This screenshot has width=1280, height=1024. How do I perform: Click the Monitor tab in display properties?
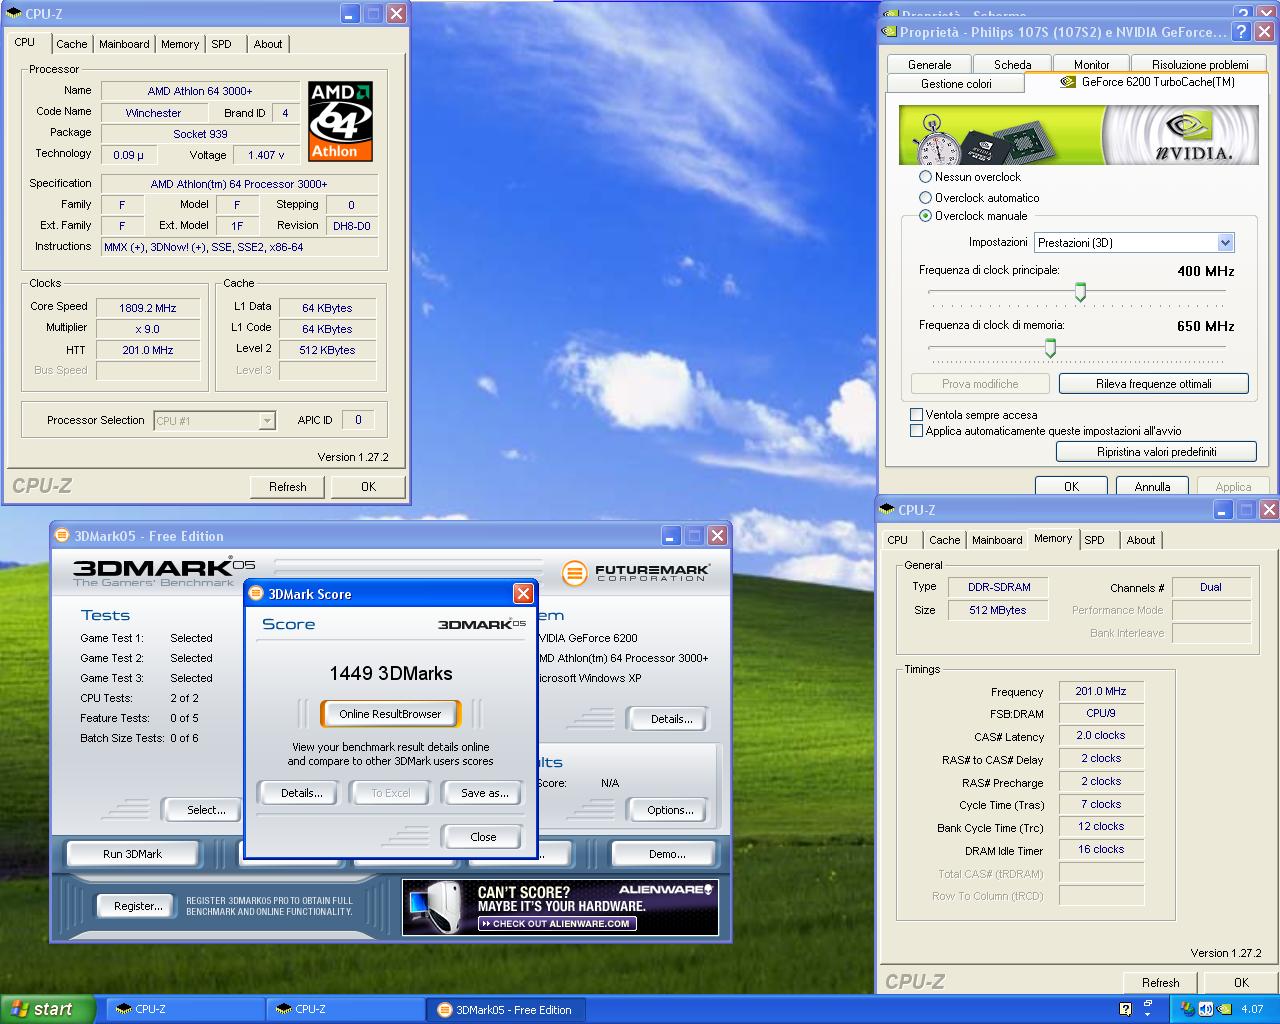pyautogui.click(x=1092, y=64)
